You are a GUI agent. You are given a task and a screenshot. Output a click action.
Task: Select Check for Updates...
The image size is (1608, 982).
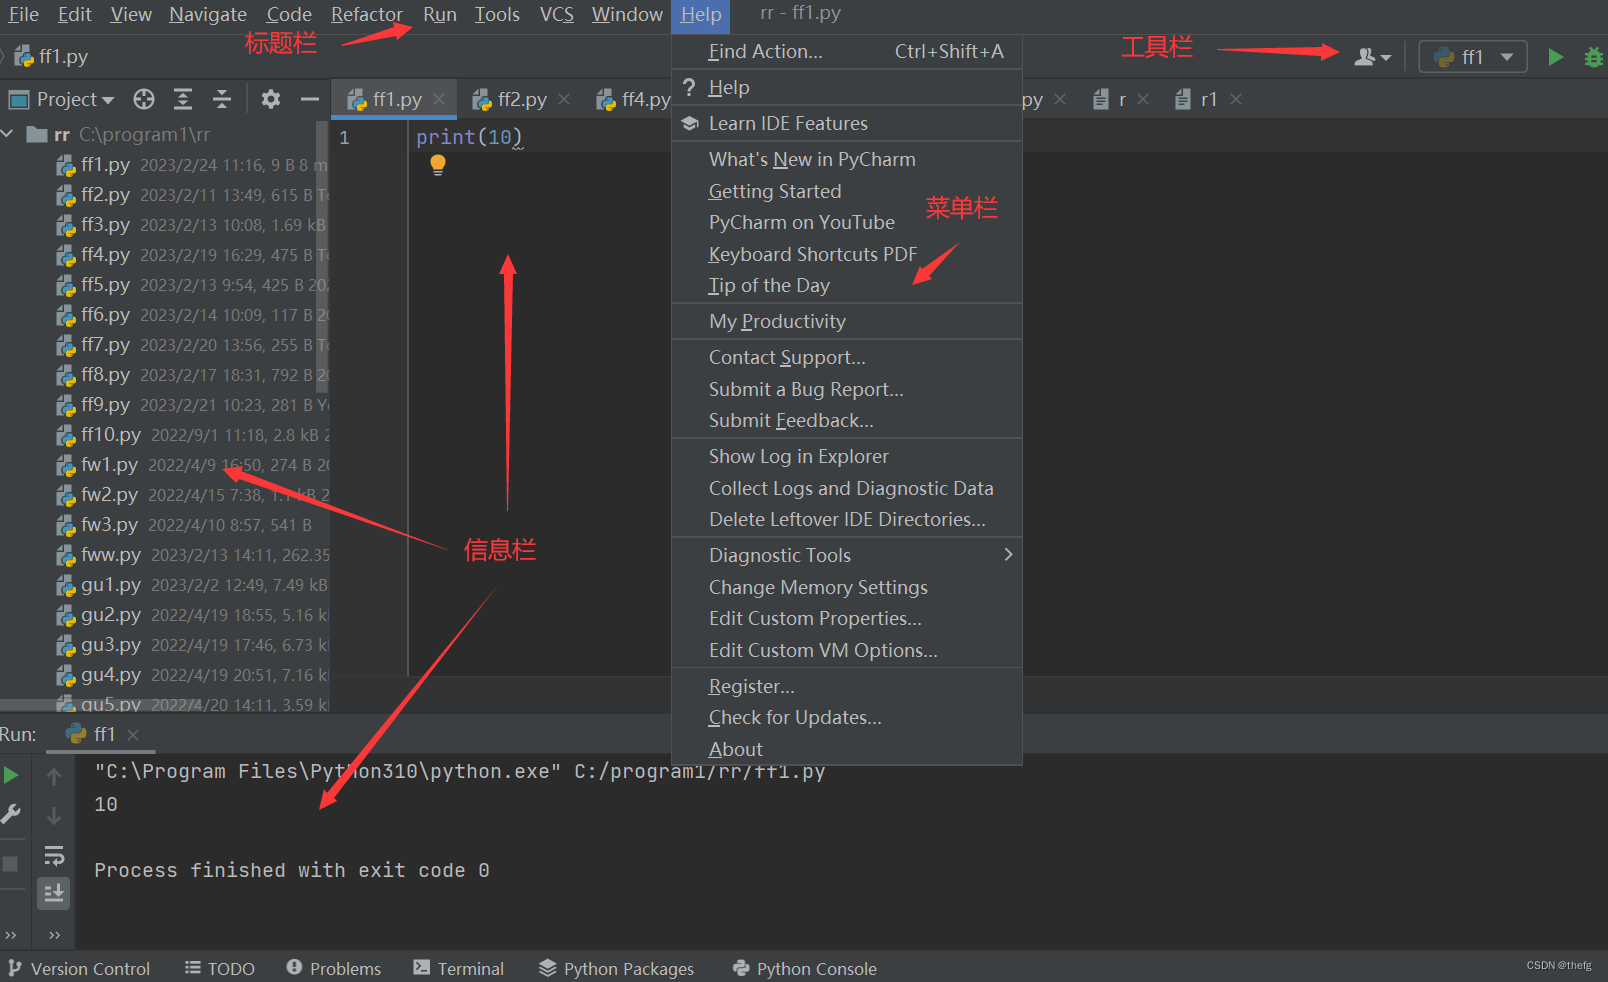click(x=847, y=717)
